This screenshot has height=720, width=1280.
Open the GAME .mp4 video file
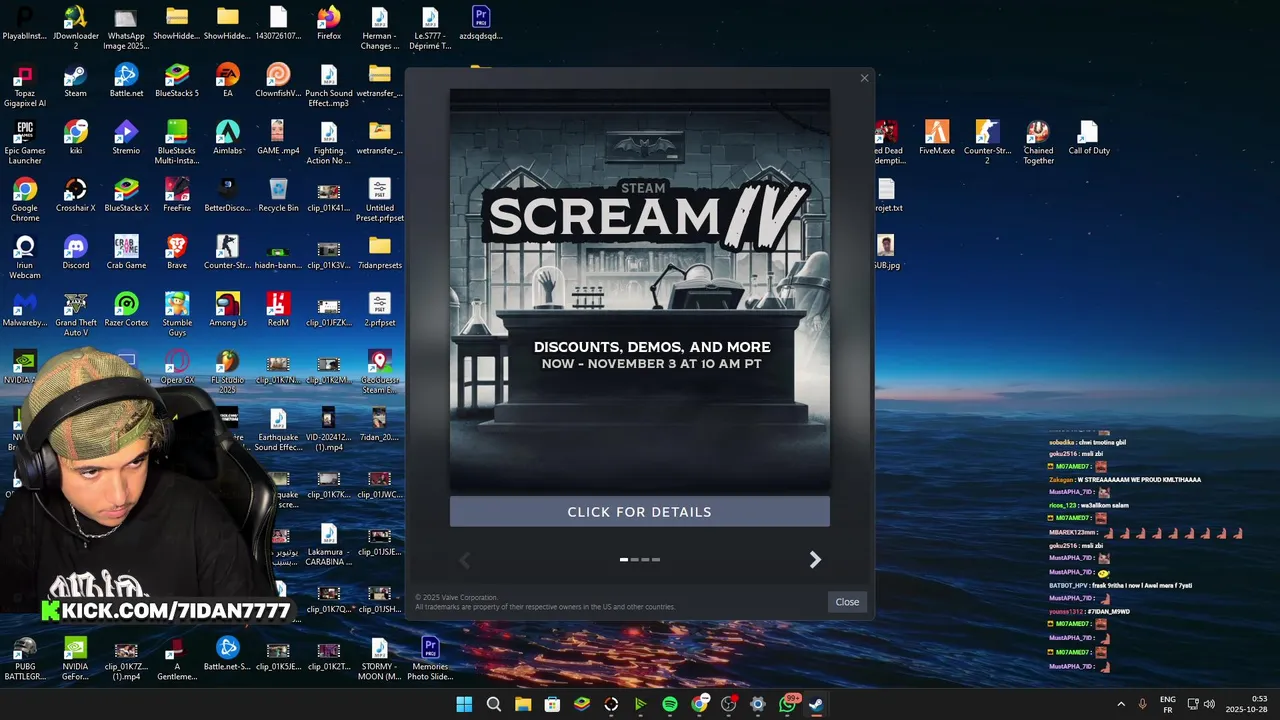tap(278, 139)
